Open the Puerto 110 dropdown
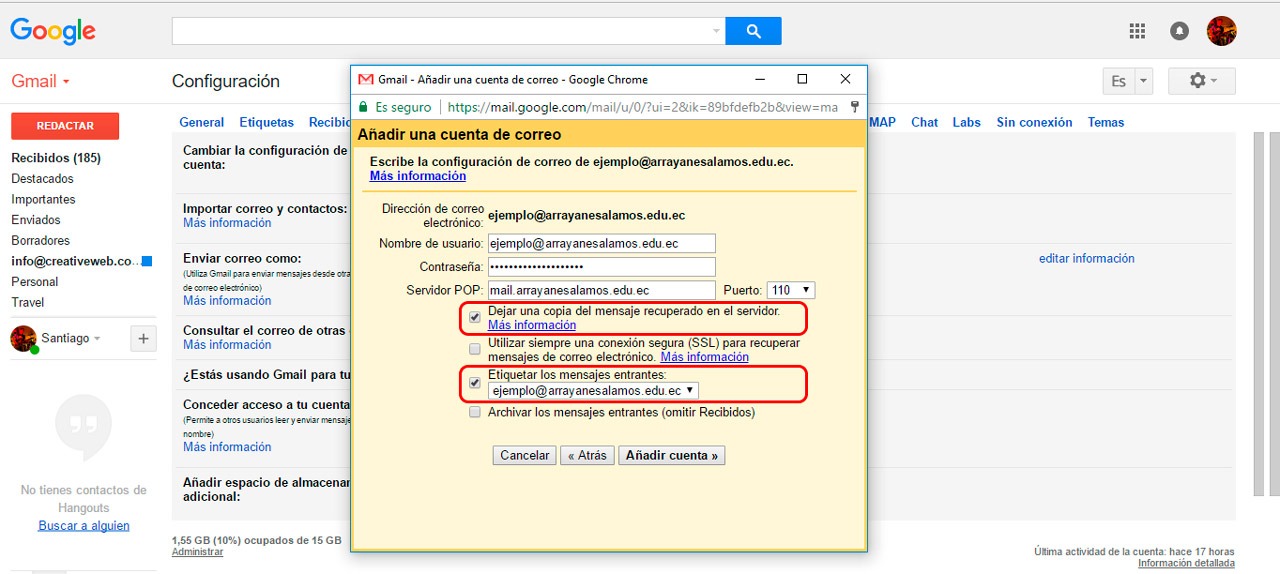This screenshot has width=1280, height=574. [x=791, y=290]
